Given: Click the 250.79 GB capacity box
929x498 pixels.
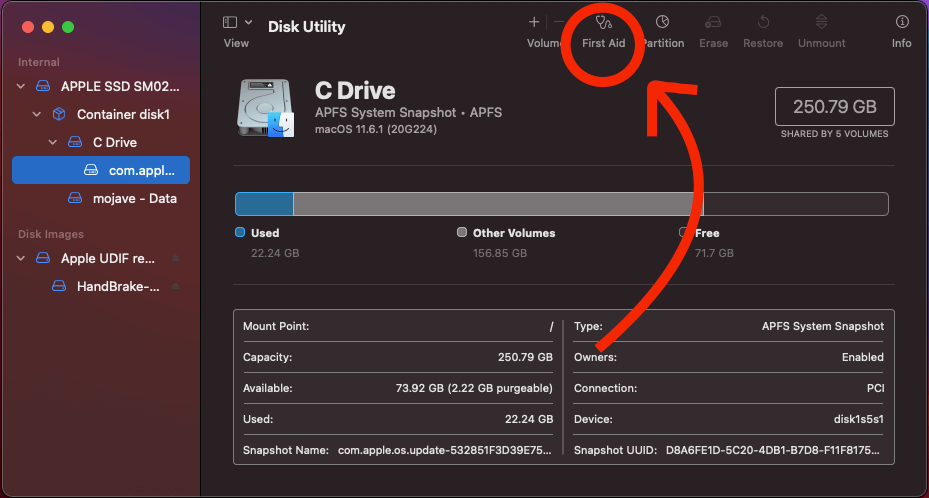Looking at the screenshot, I should point(834,107).
